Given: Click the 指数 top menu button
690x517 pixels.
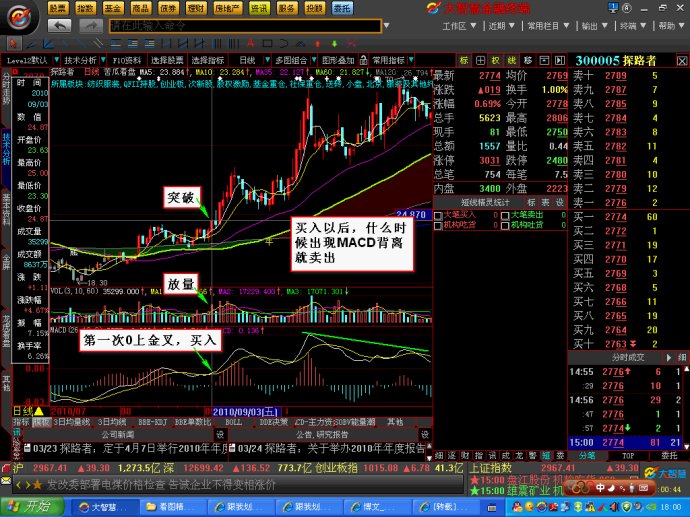Looking at the screenshot, I should tap(85, 8).
